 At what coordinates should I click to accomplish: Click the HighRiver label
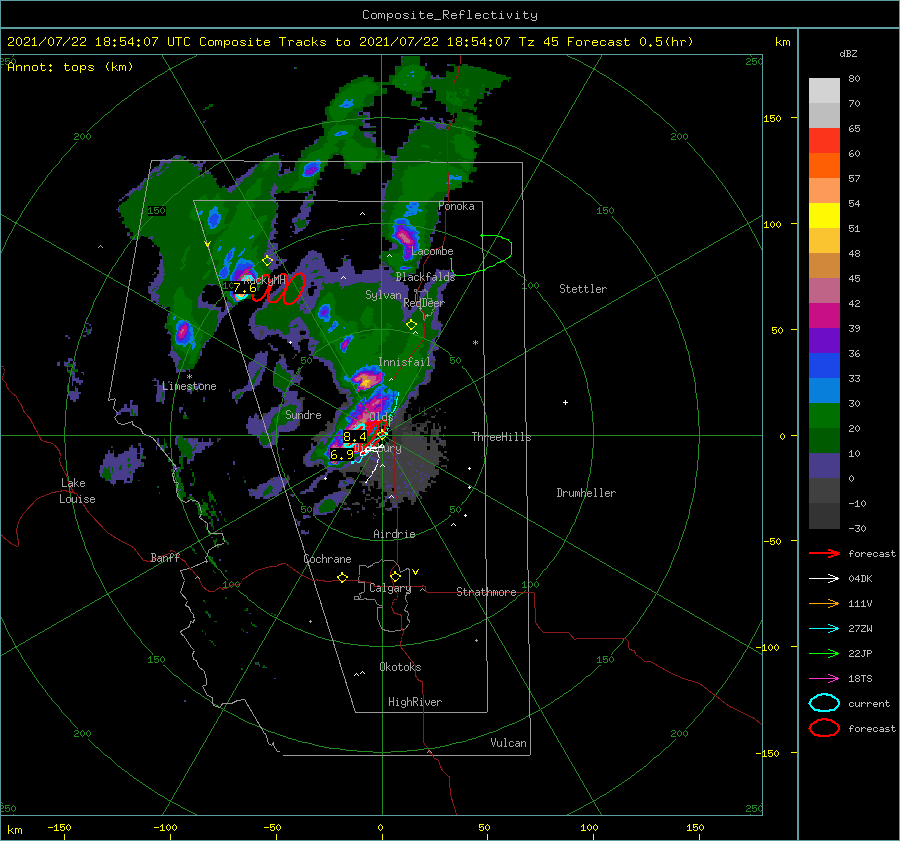415,702
